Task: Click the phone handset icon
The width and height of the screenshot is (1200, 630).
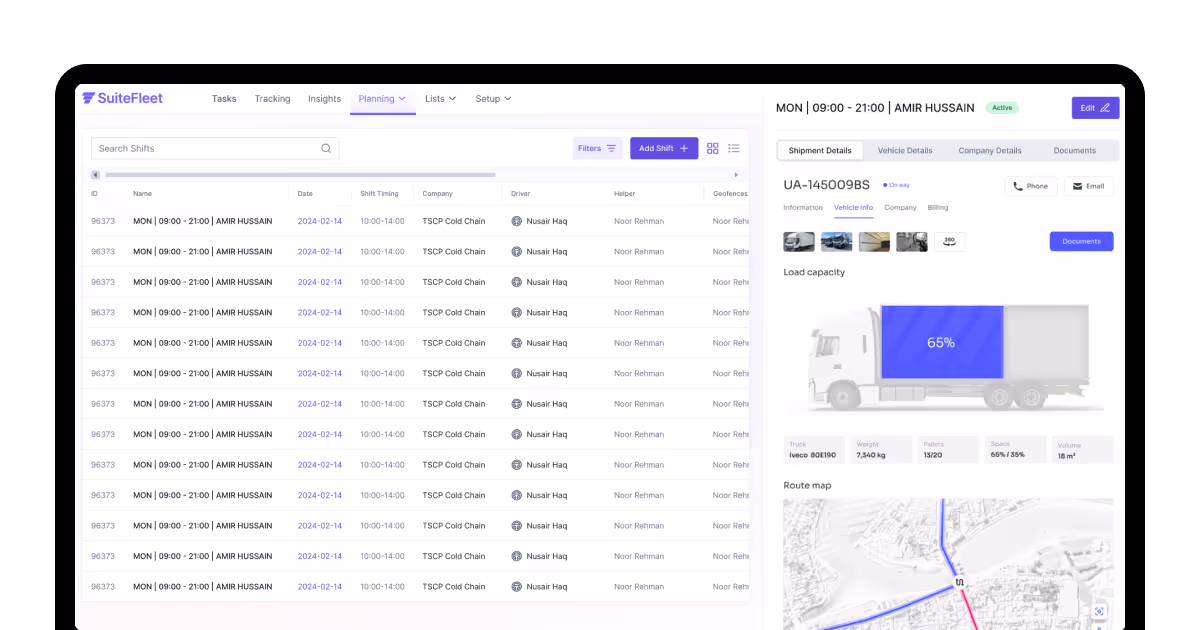Action: point(1018,186)
